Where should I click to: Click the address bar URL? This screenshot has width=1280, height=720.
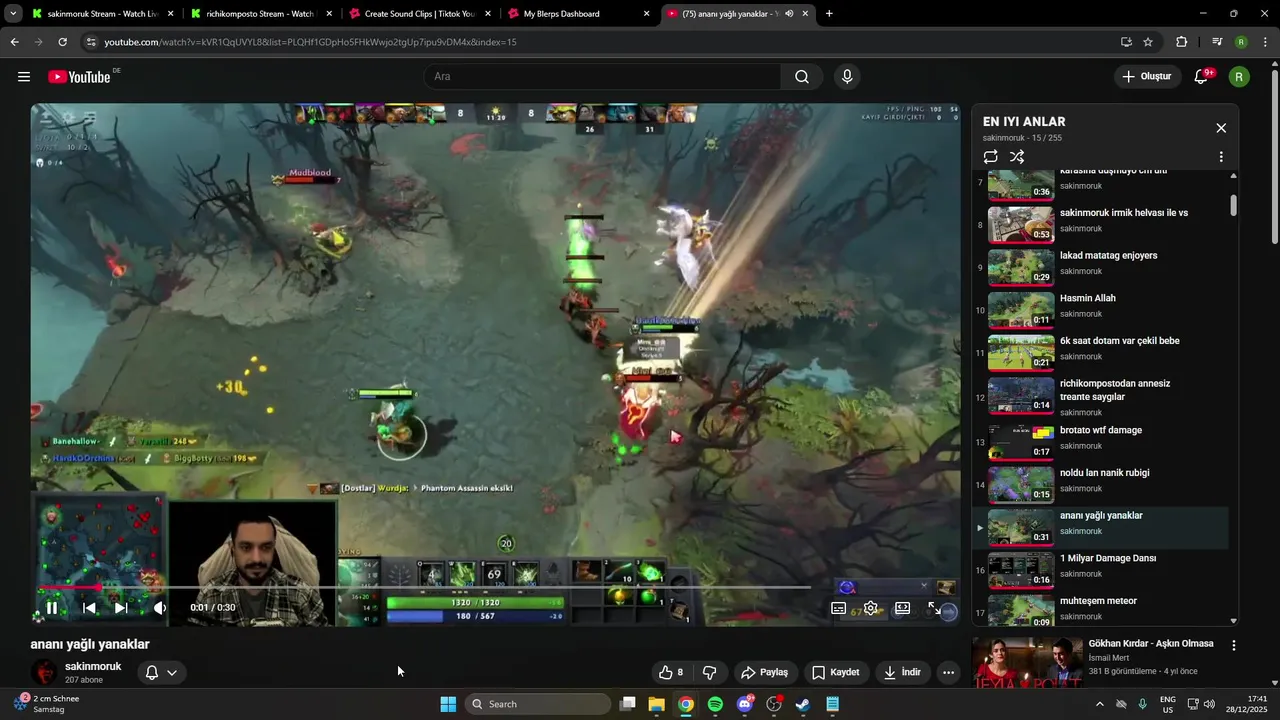click(x=310, y=42)
